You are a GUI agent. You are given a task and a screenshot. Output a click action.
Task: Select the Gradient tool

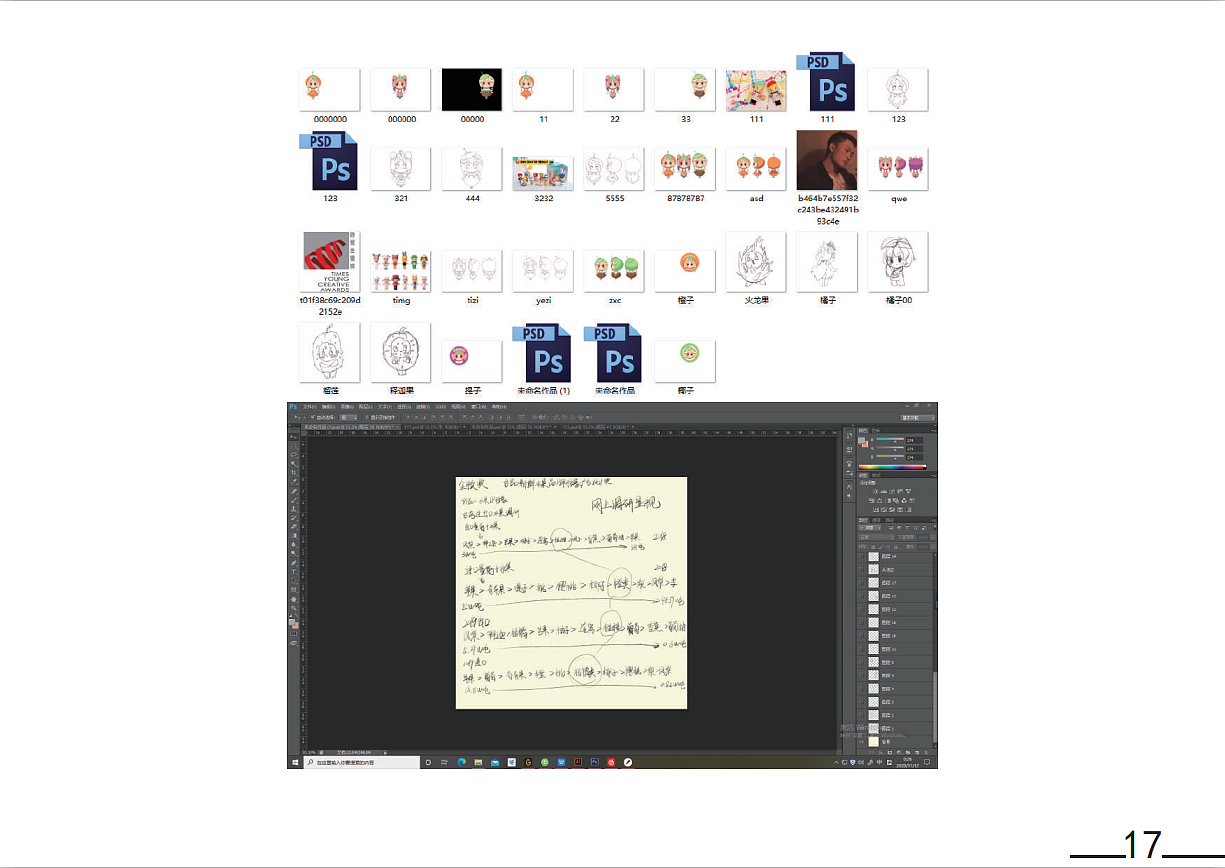click(294, 535)
